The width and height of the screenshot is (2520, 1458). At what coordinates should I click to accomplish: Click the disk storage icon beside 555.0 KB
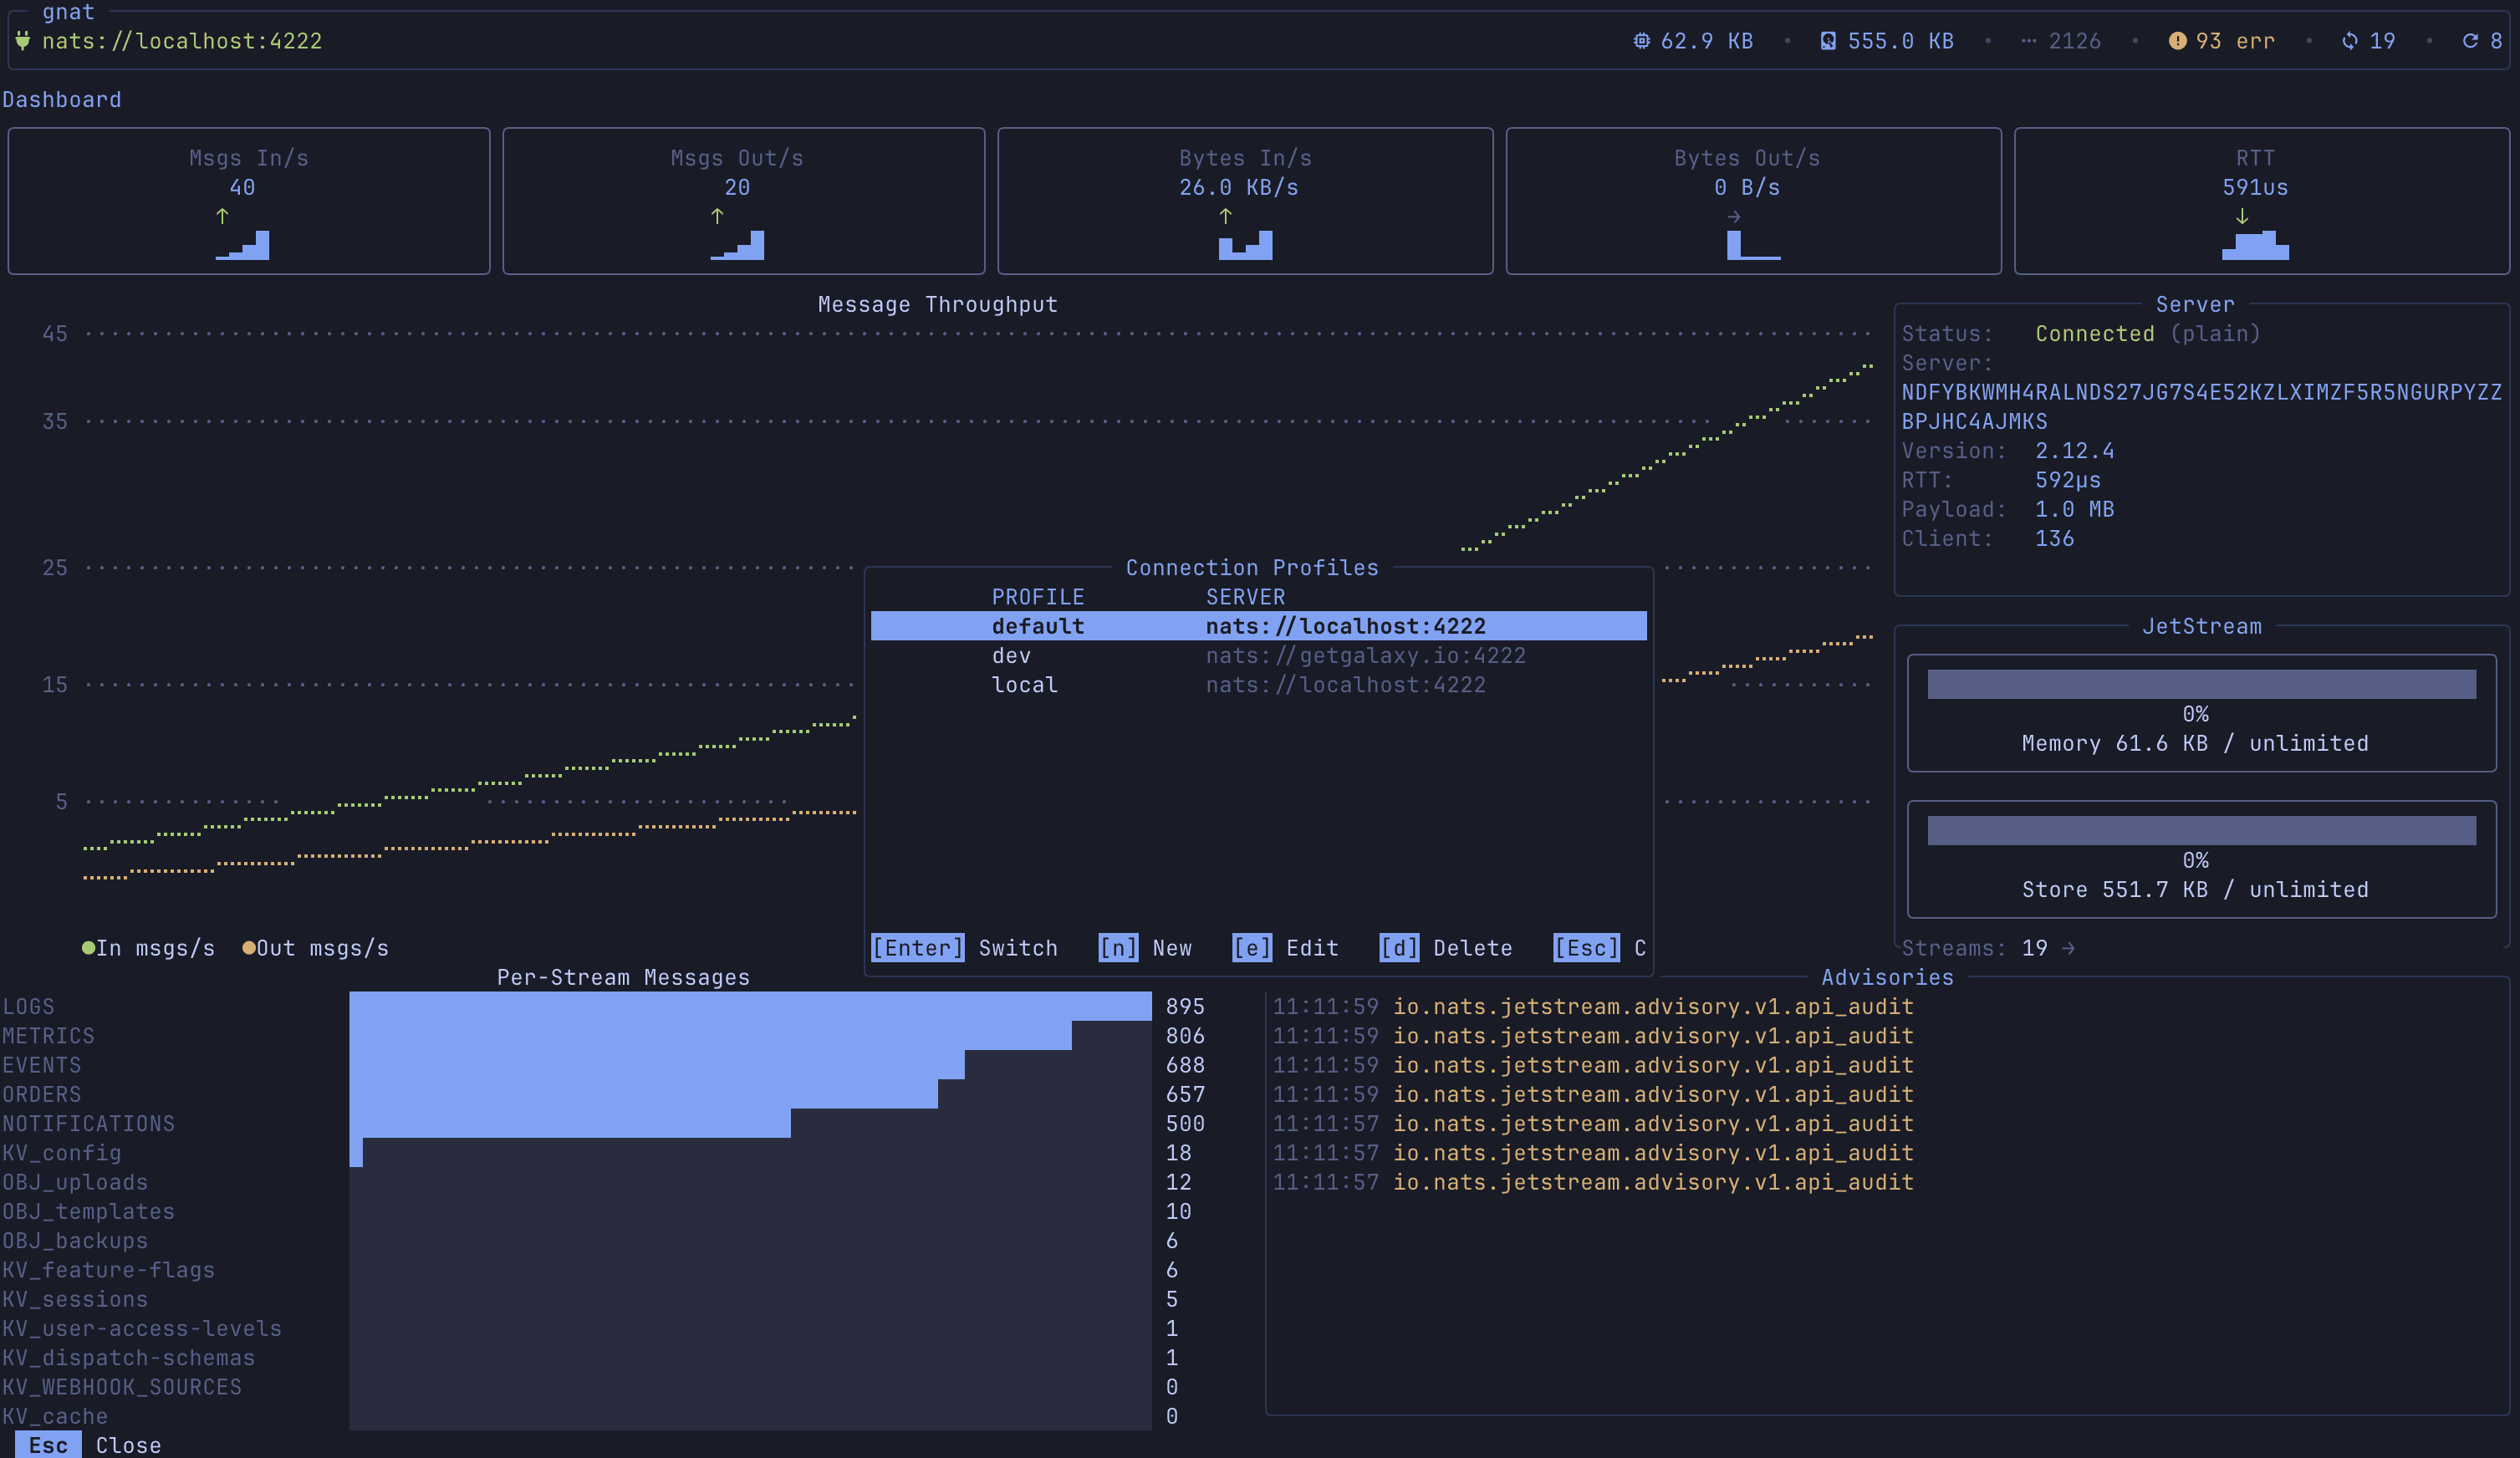[1828, 41]
